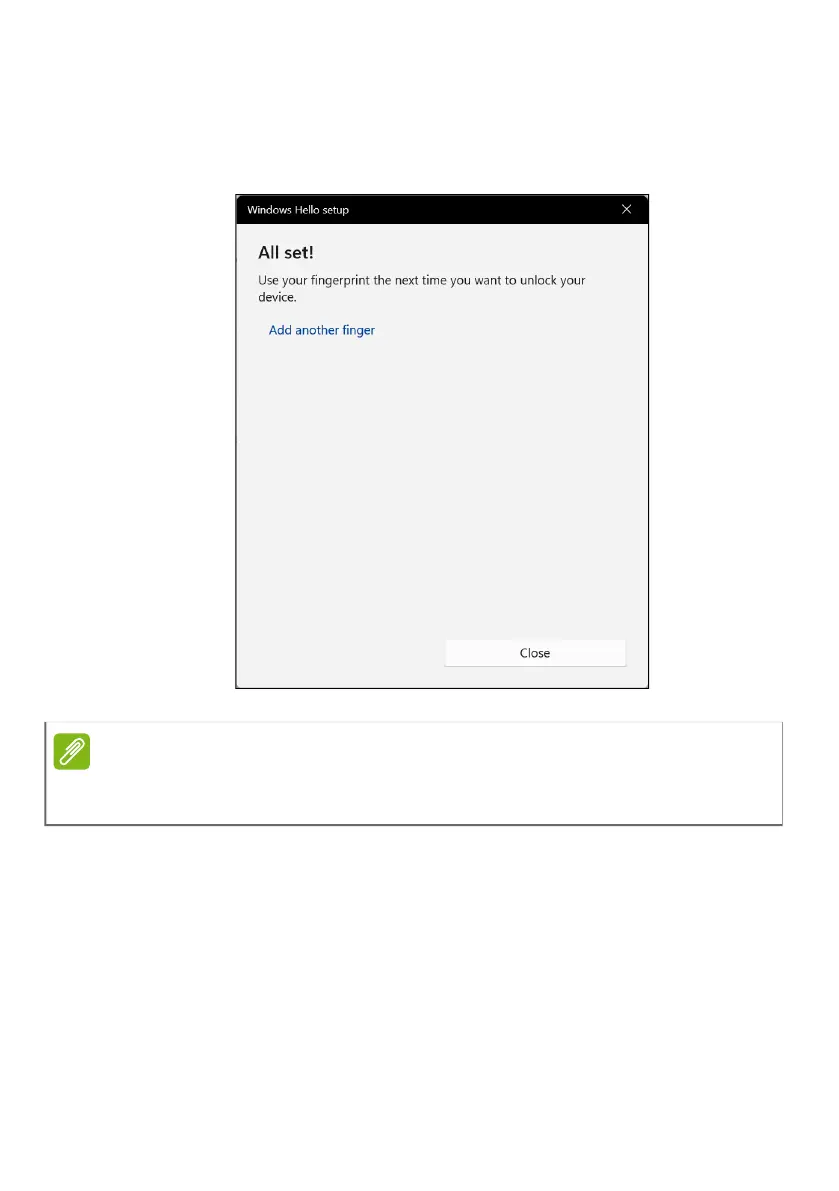Click the word "device." in the message
The image size is (839, 1191).
[277, 297]
